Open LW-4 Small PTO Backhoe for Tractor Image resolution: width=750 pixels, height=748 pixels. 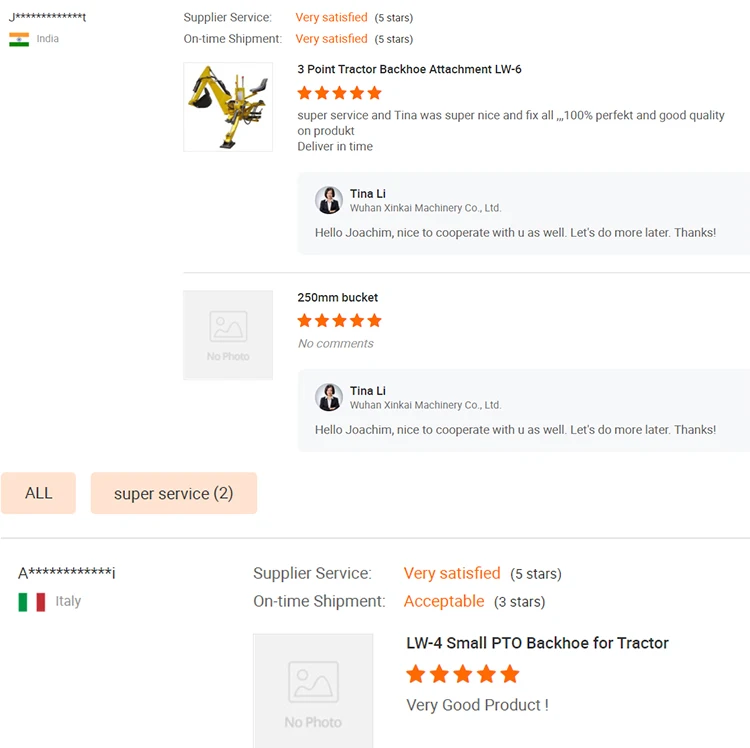(537, 643)
